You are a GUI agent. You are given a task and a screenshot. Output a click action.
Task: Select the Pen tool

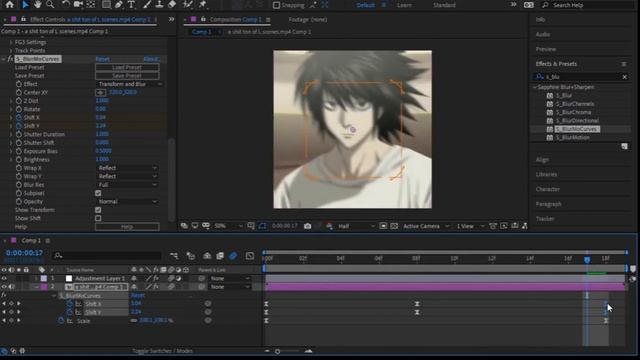click(x=119, y=4)
